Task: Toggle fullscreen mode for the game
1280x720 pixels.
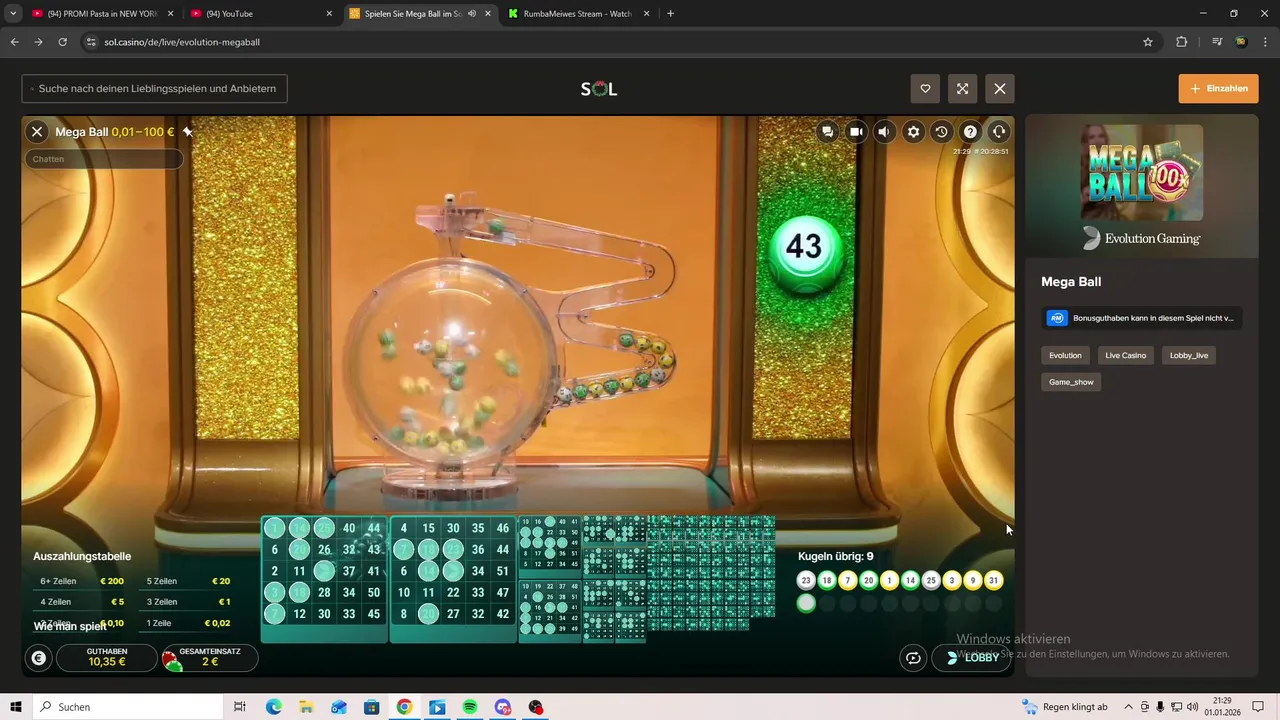Action: tap(962, 88)
